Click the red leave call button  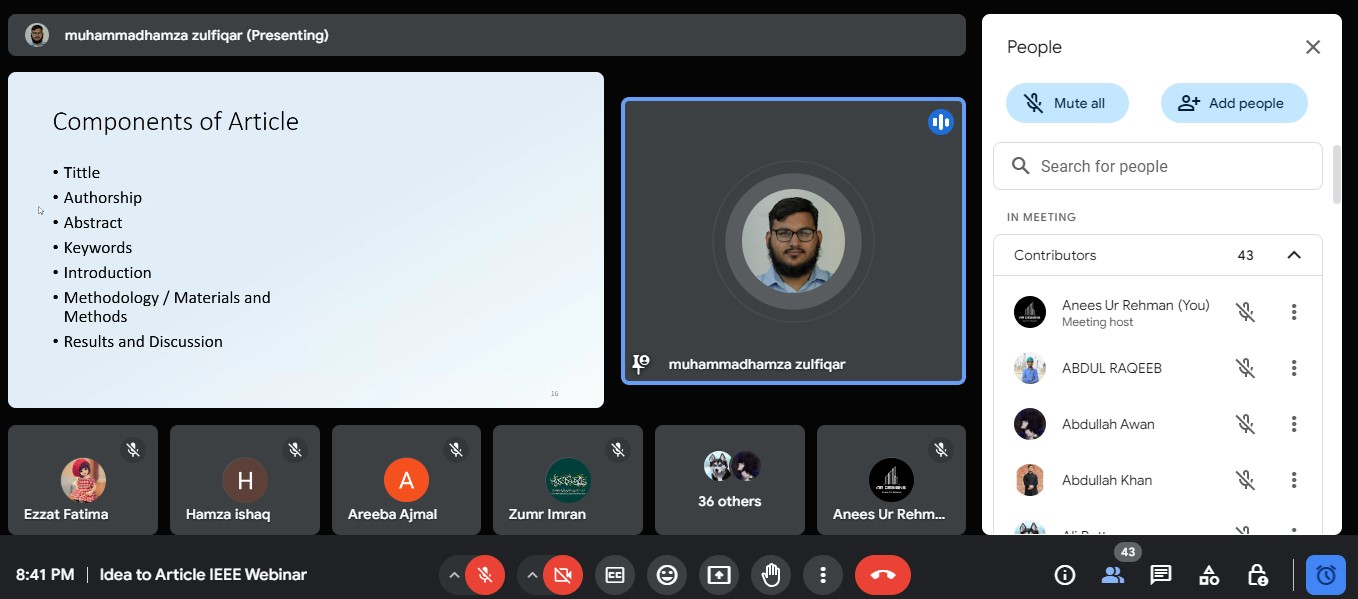[x=882, y=575]
